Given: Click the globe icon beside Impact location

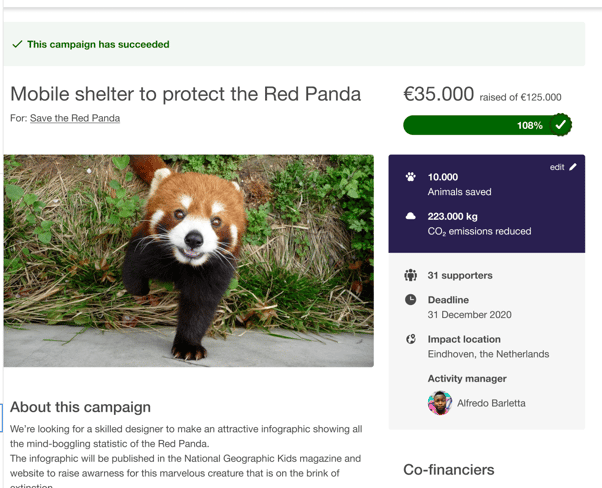Looking at the screenshot, I should (x=411, y=339).
